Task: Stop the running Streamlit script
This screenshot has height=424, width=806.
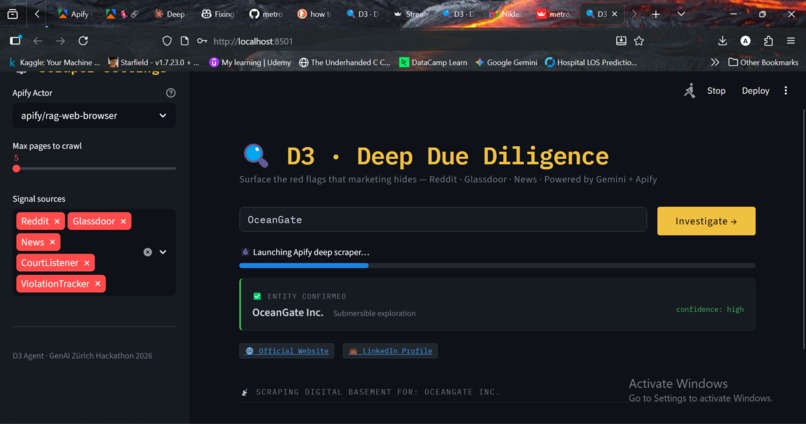Action: point(716,90)
